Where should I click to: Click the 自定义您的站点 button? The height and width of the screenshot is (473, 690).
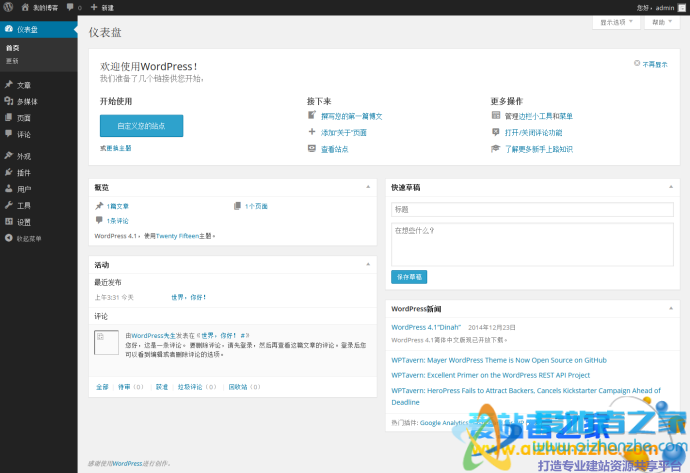click(x=141, y=126)
